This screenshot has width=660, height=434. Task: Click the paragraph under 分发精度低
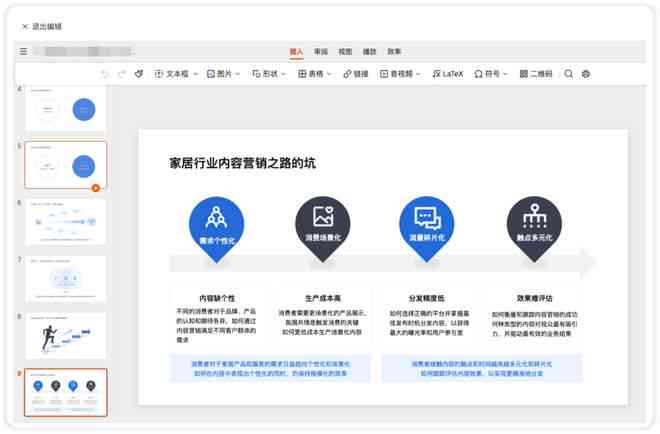point(429,323)
